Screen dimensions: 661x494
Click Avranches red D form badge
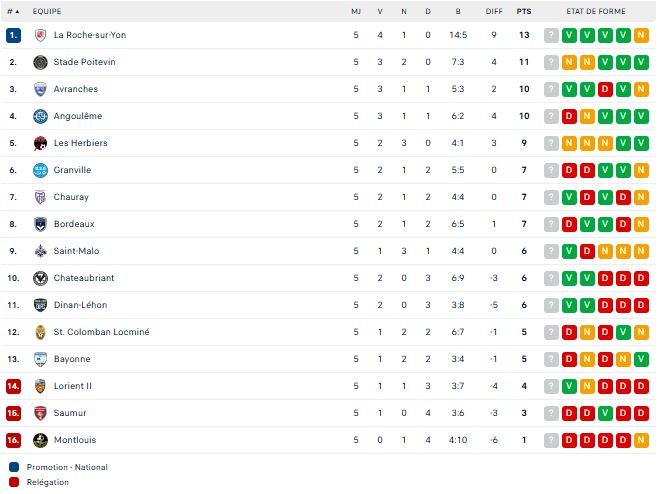pyautogui.click(x=605, y=89)
